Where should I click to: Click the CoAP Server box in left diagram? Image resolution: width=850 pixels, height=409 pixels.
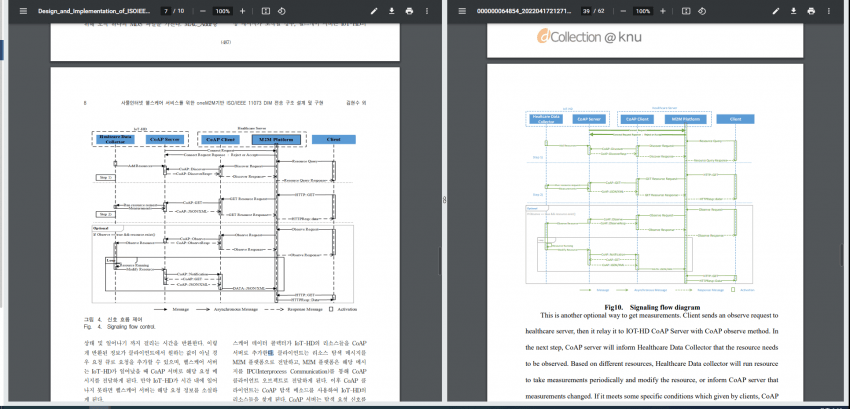coord(164,139)
